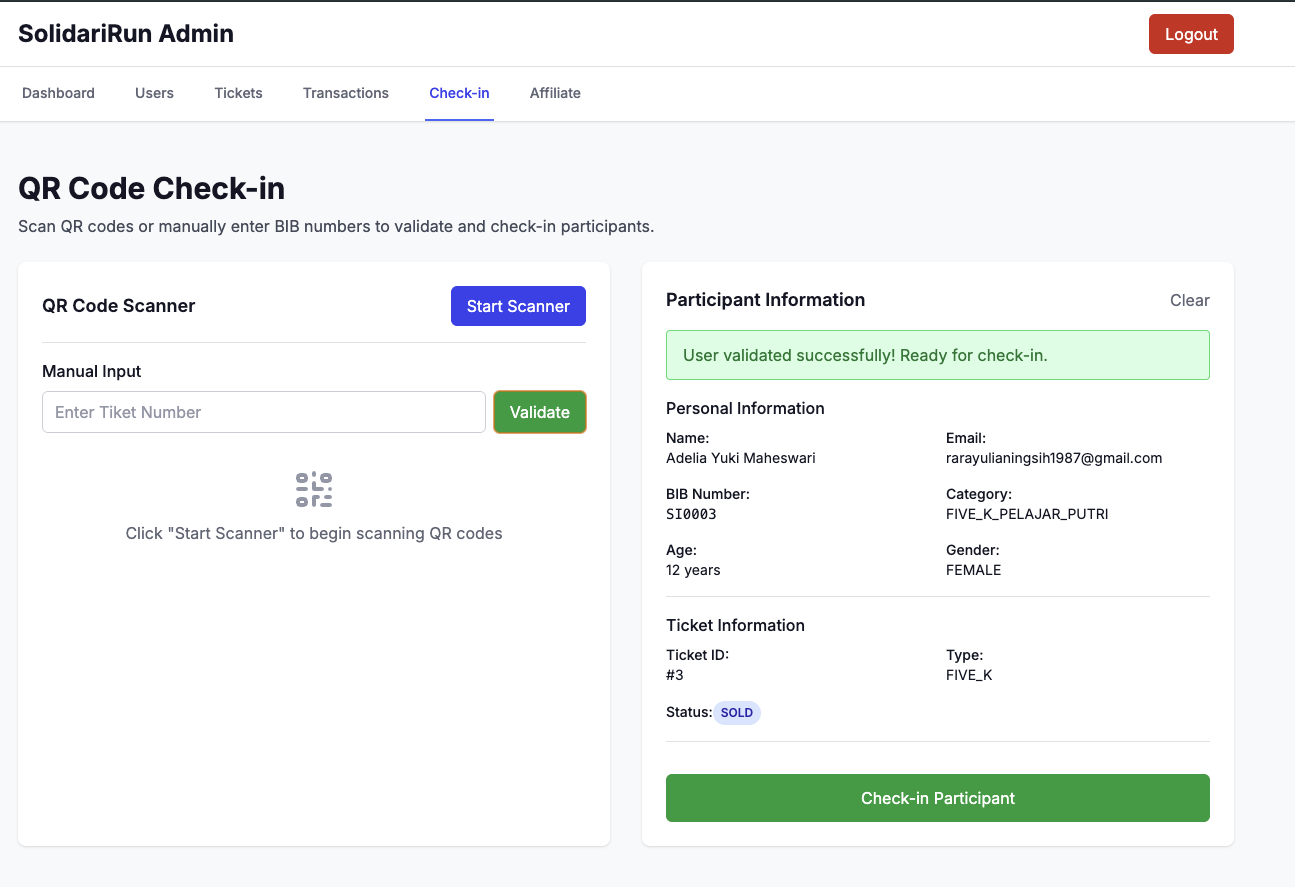This screenshot has height=887, width=1295.
Task: Click the BIB number SI0003
Action: 691,514
